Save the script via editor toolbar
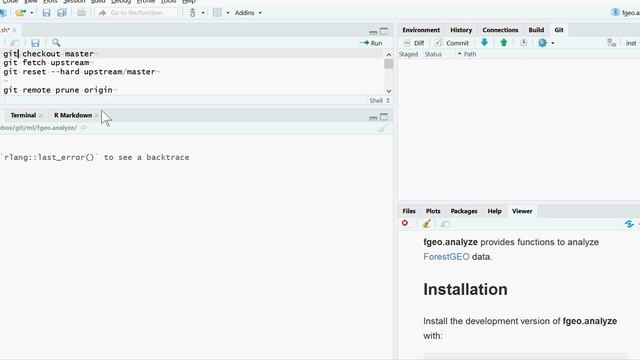 (35, 43)
